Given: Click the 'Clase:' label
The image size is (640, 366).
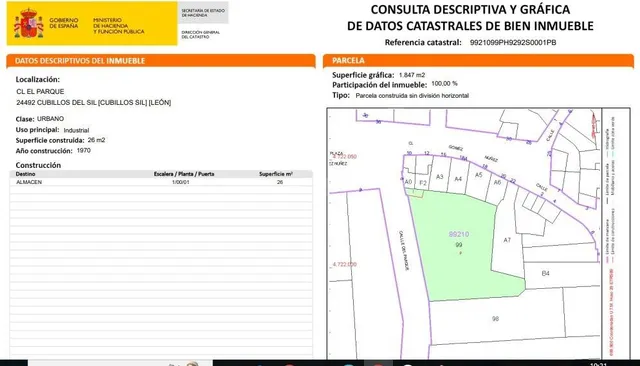Looking at the screenshot, I should click(25, 119).
